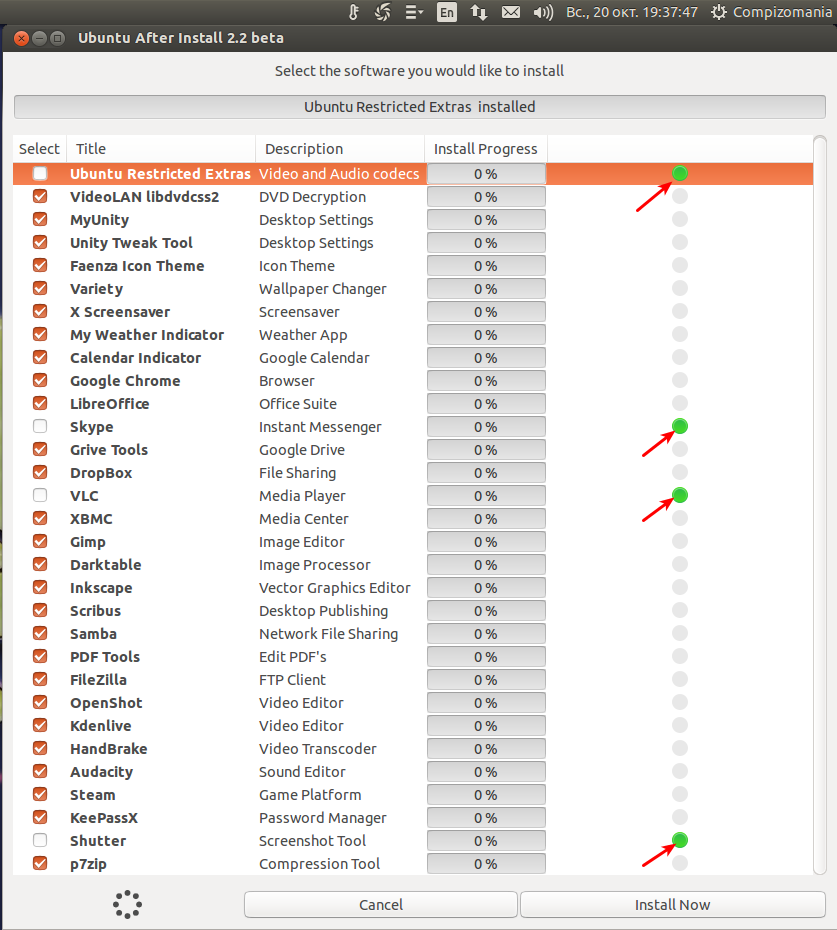Click the network up-down arrows indicator

click(x=479, y=12)
